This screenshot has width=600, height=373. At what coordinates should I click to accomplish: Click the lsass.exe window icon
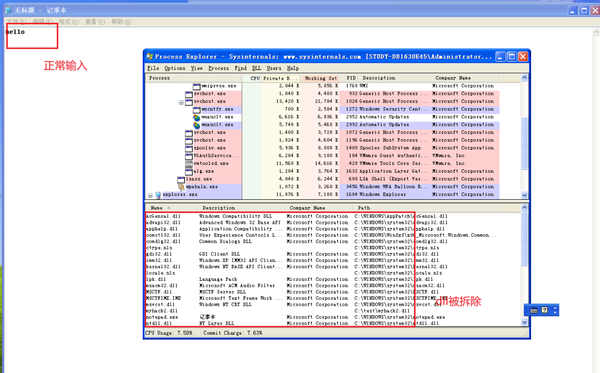pos(181,179)
